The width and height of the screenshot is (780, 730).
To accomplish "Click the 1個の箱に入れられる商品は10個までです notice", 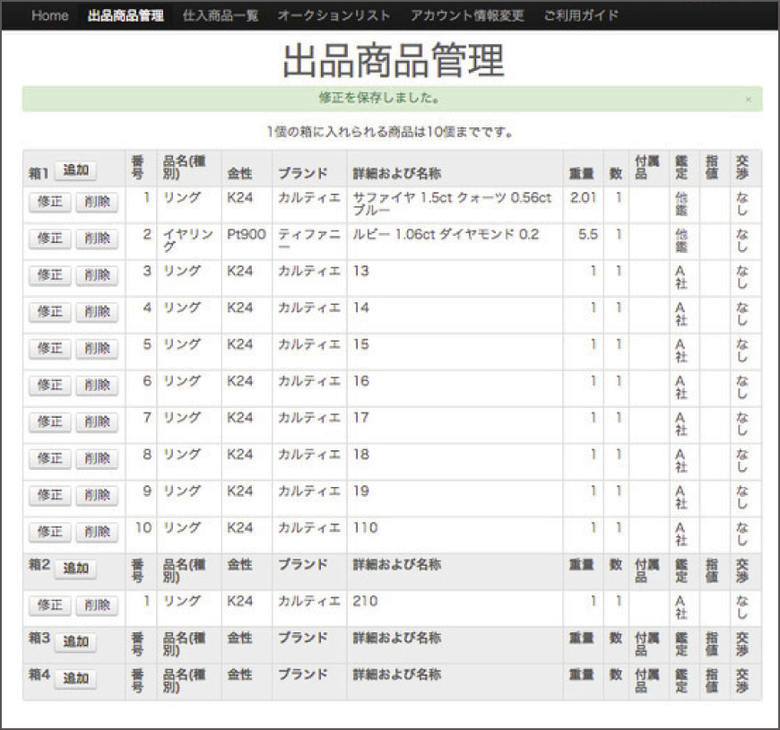I will tap(390, 132).
